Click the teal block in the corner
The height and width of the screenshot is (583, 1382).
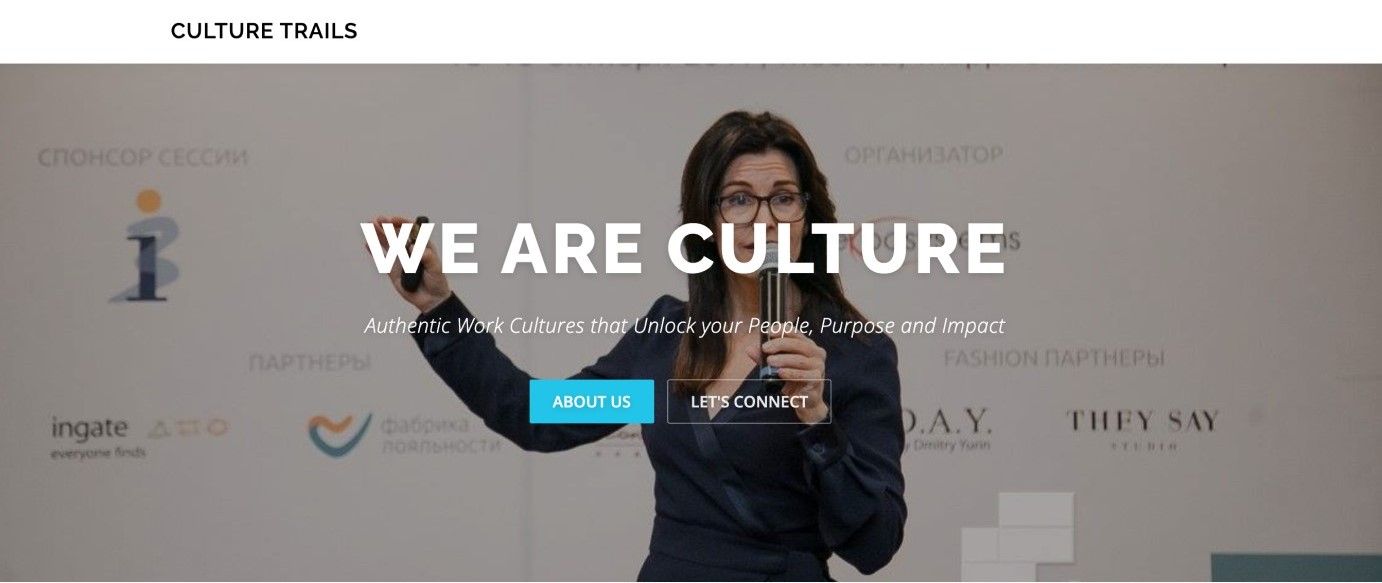pos(1296,567)
